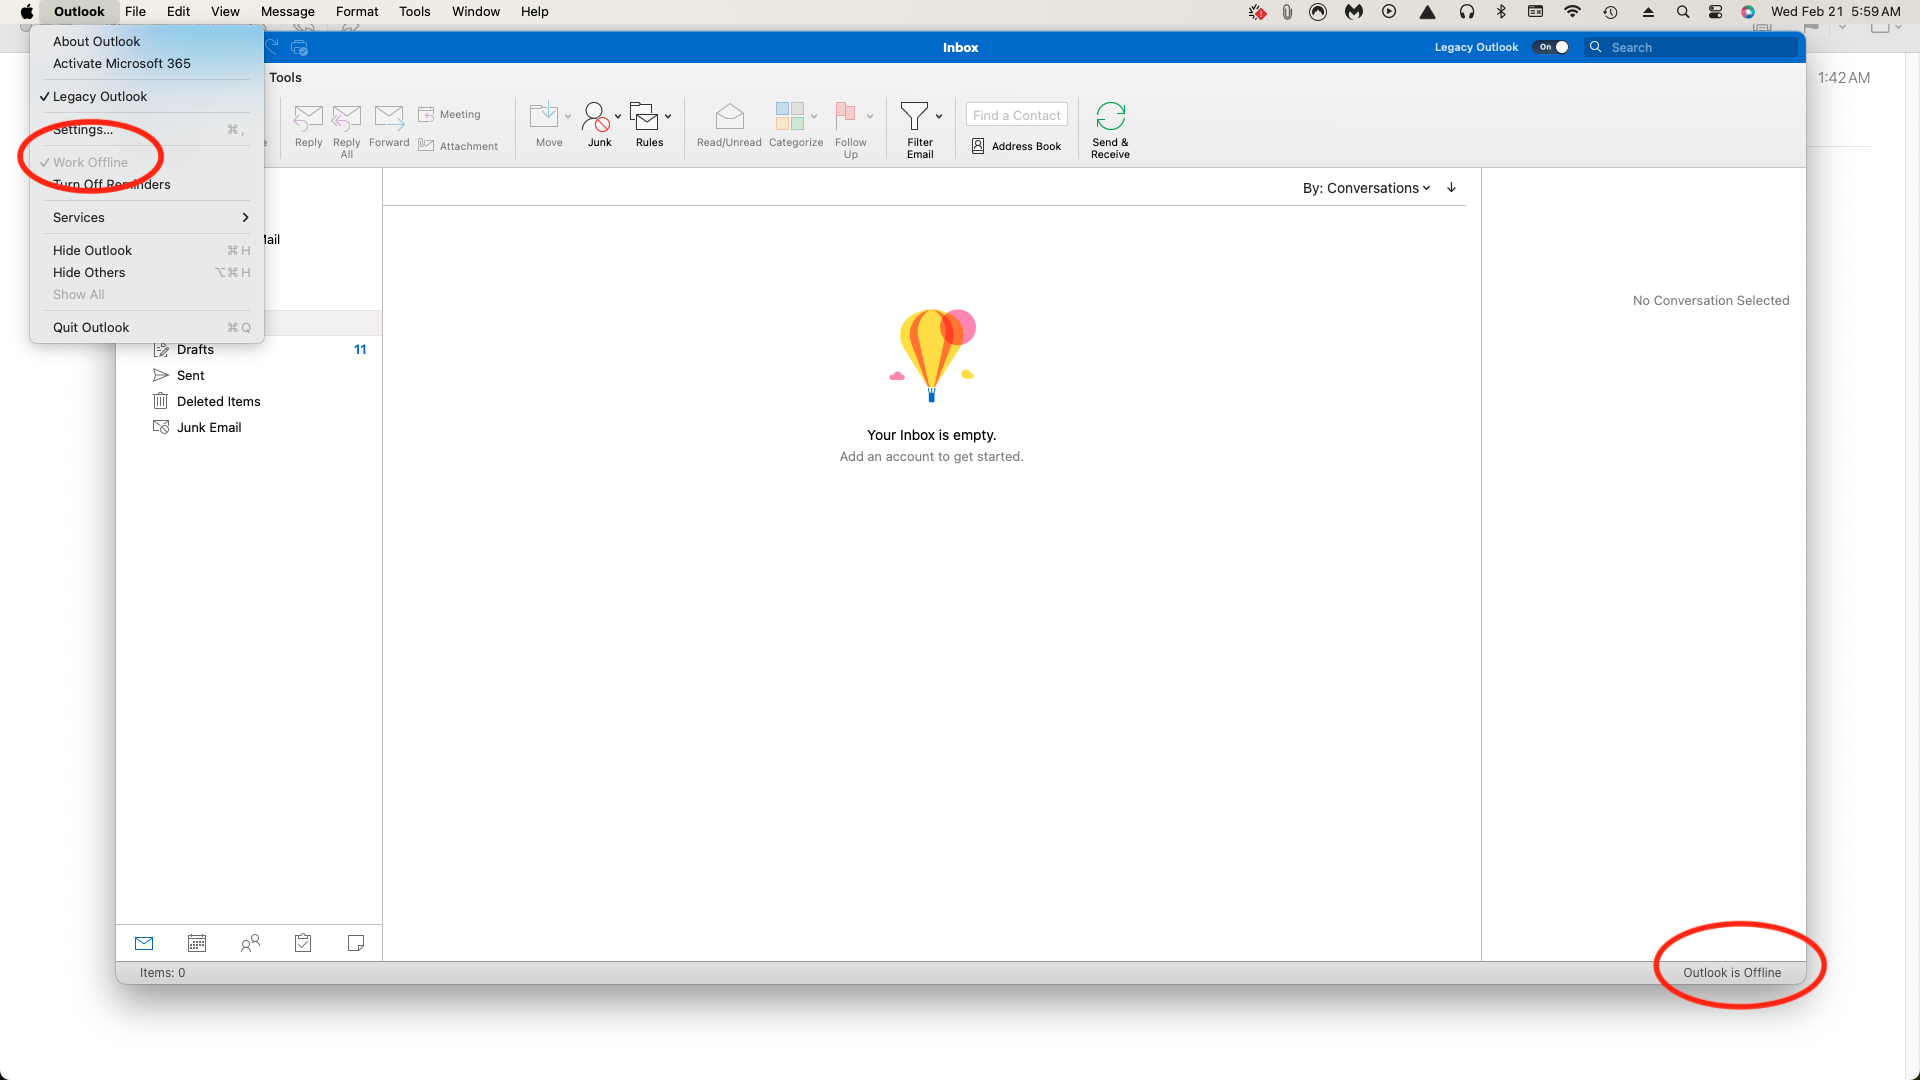Click the Follow Up flag icon
The width and height of the screenshot is (1920, 1080).
(x=845, y=116)
